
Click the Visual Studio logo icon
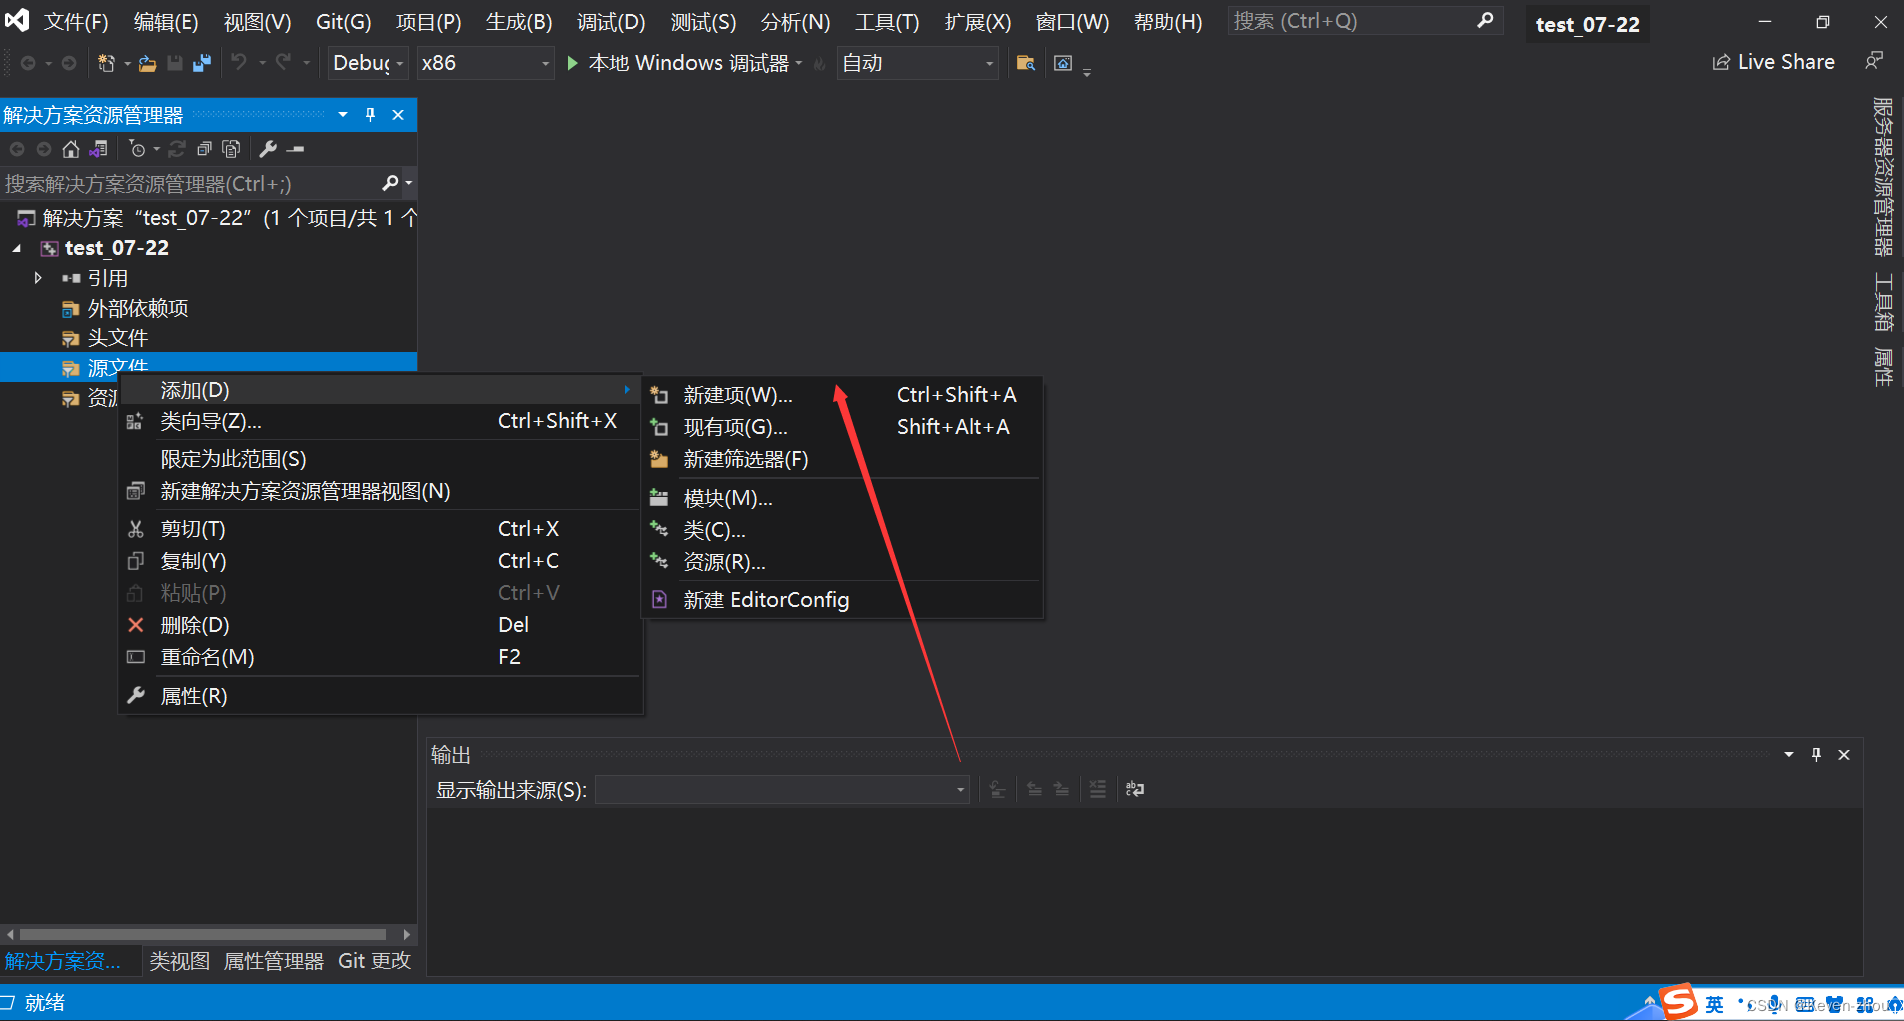click(17, 20)
